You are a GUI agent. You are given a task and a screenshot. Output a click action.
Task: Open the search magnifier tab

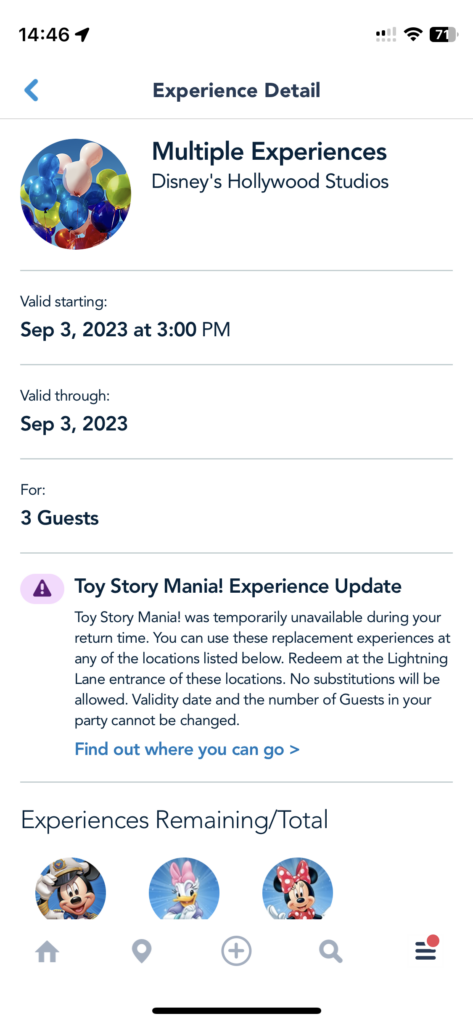coord(331,953)
